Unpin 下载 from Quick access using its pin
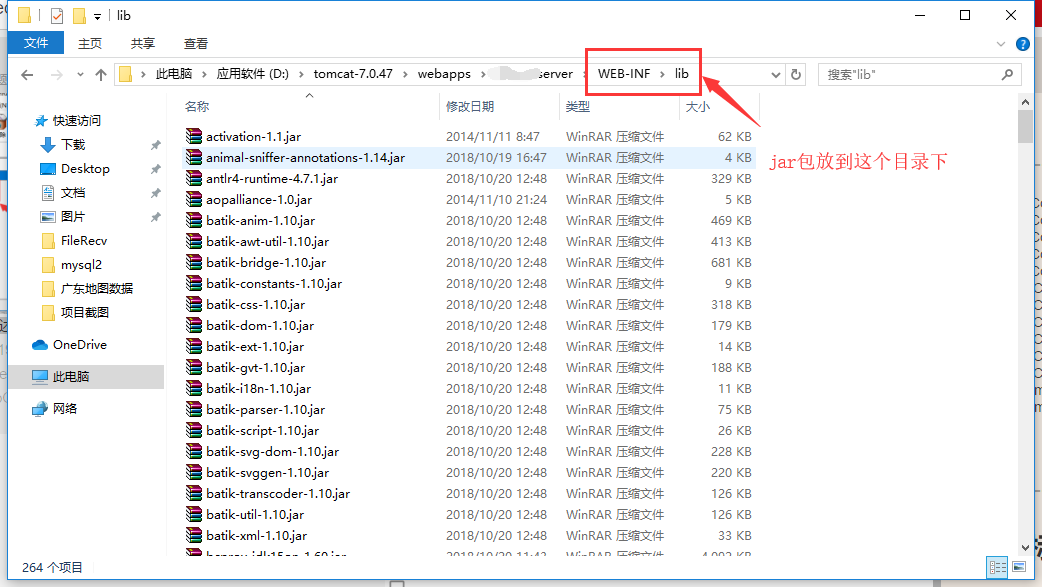This screenshot has height=587, width=1042. (156, 144)
